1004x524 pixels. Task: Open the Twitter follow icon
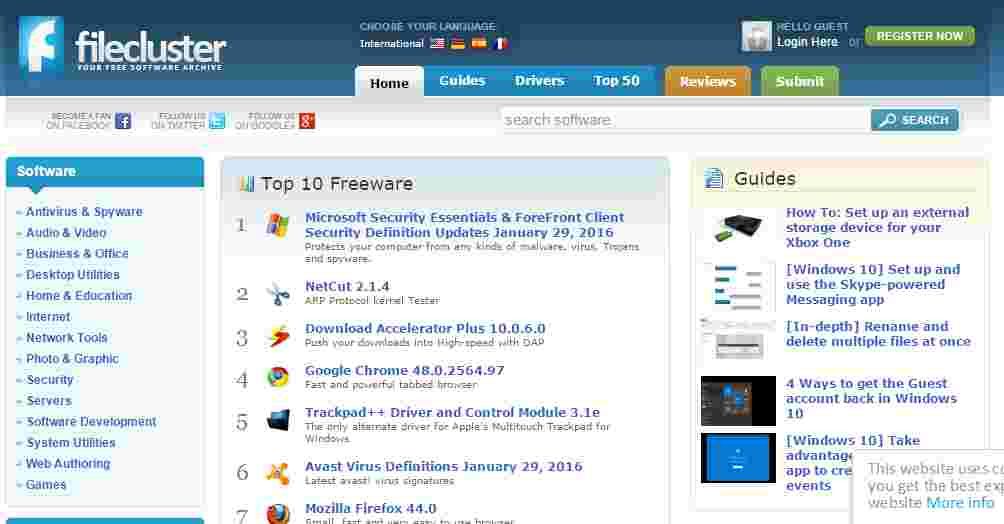tap(217, 120)
